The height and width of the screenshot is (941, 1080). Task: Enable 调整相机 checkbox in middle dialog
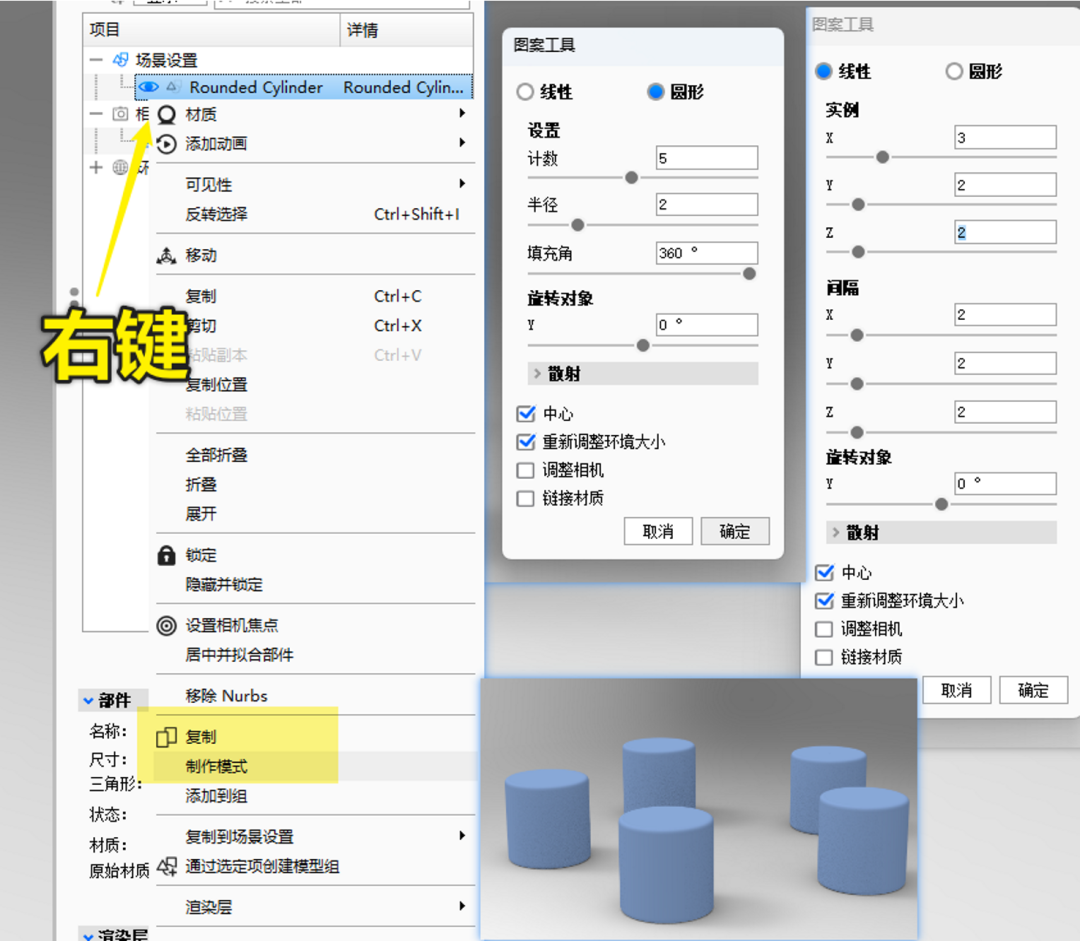526,470
